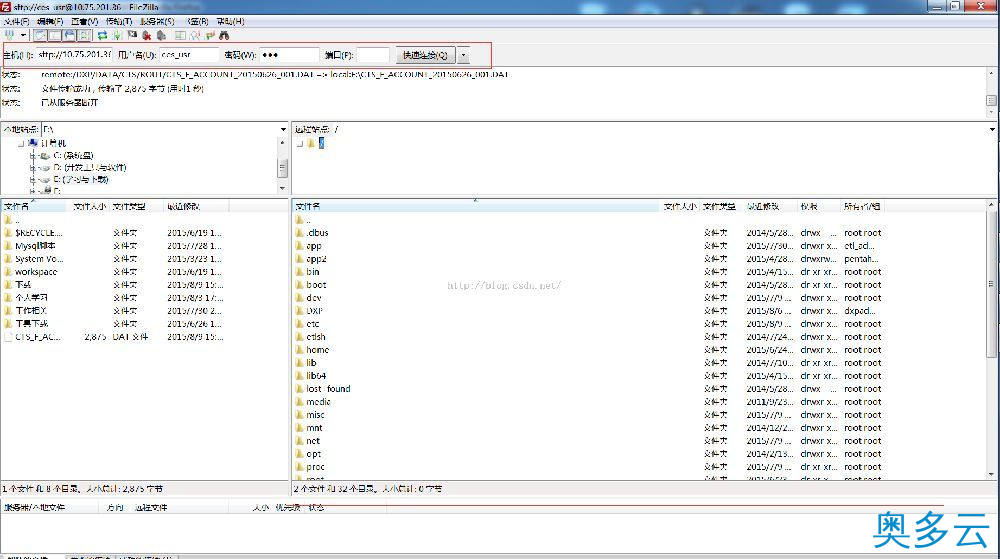The image size is (1000, 559).
Task: Open the 编辑(E) menu
Action: 50,22
